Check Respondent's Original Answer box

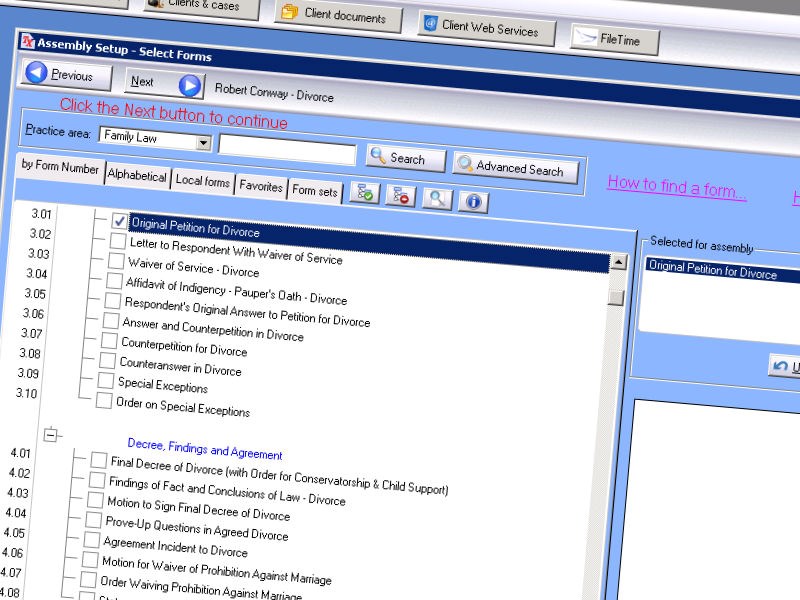[x=112, y=301]
